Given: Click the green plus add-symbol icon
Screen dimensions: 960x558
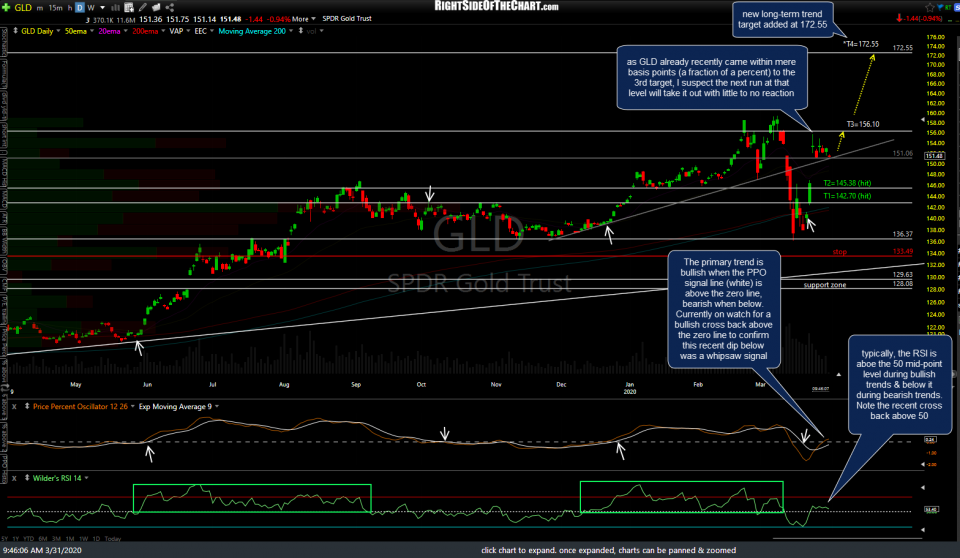Looking at the screenshot, I should pos(6,7).
